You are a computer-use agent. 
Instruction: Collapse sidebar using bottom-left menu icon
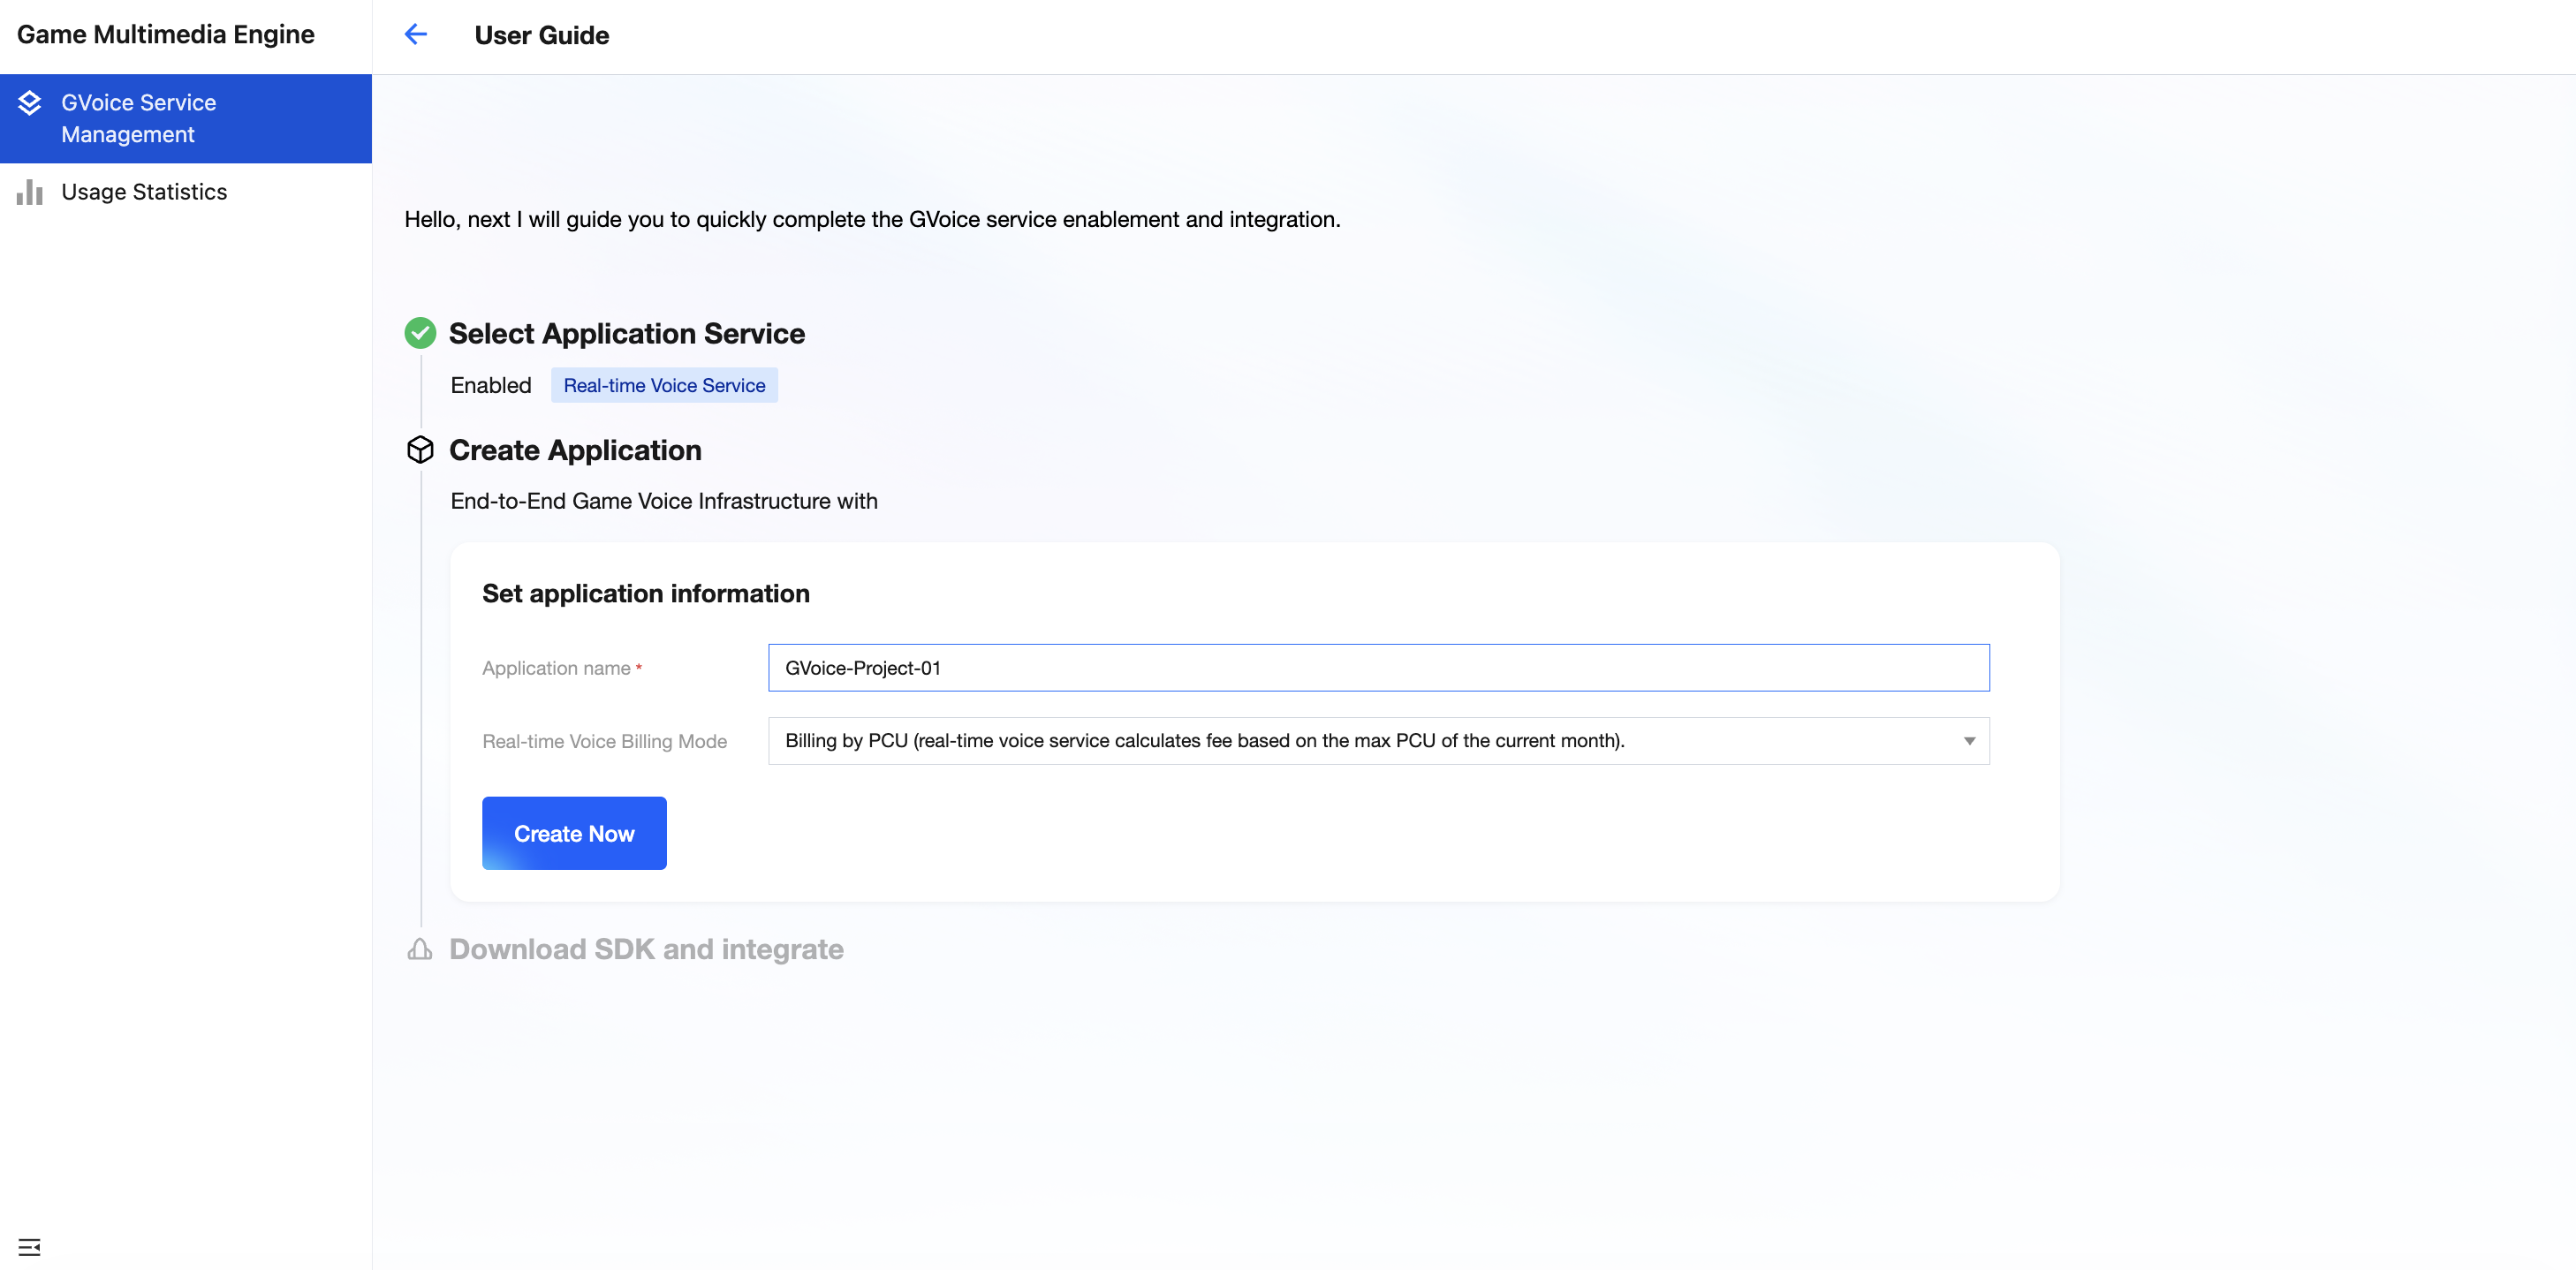coord(29,1247)
